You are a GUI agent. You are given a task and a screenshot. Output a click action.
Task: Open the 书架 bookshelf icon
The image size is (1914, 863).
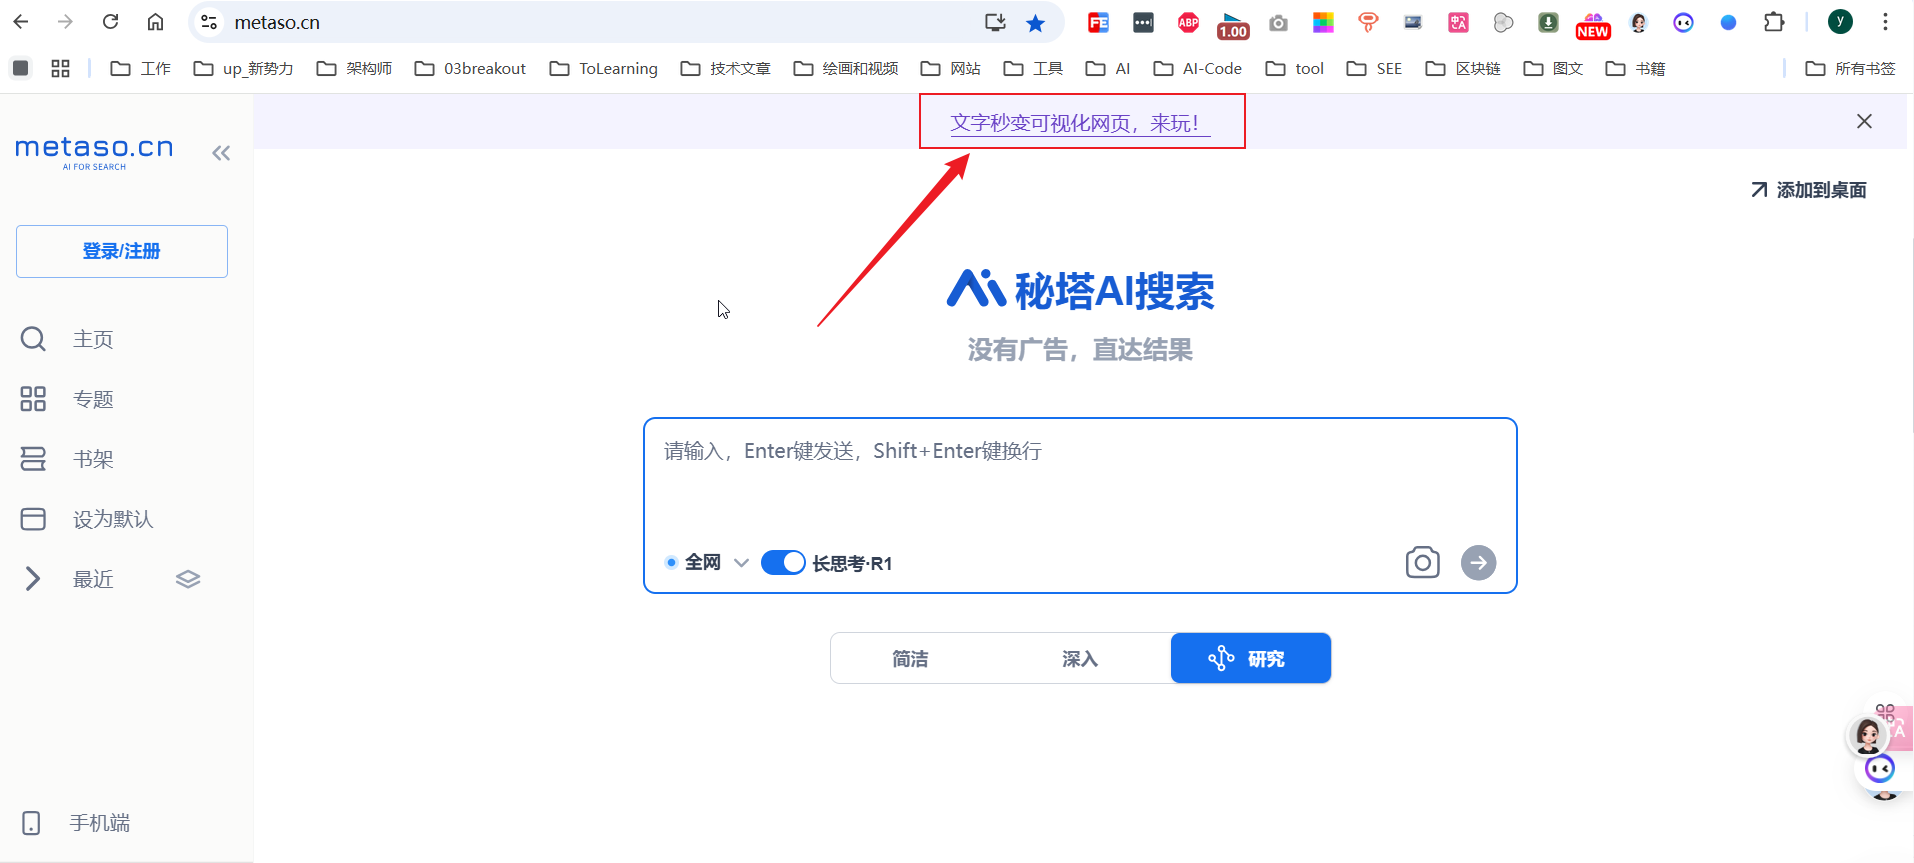(x=33, y=459)
